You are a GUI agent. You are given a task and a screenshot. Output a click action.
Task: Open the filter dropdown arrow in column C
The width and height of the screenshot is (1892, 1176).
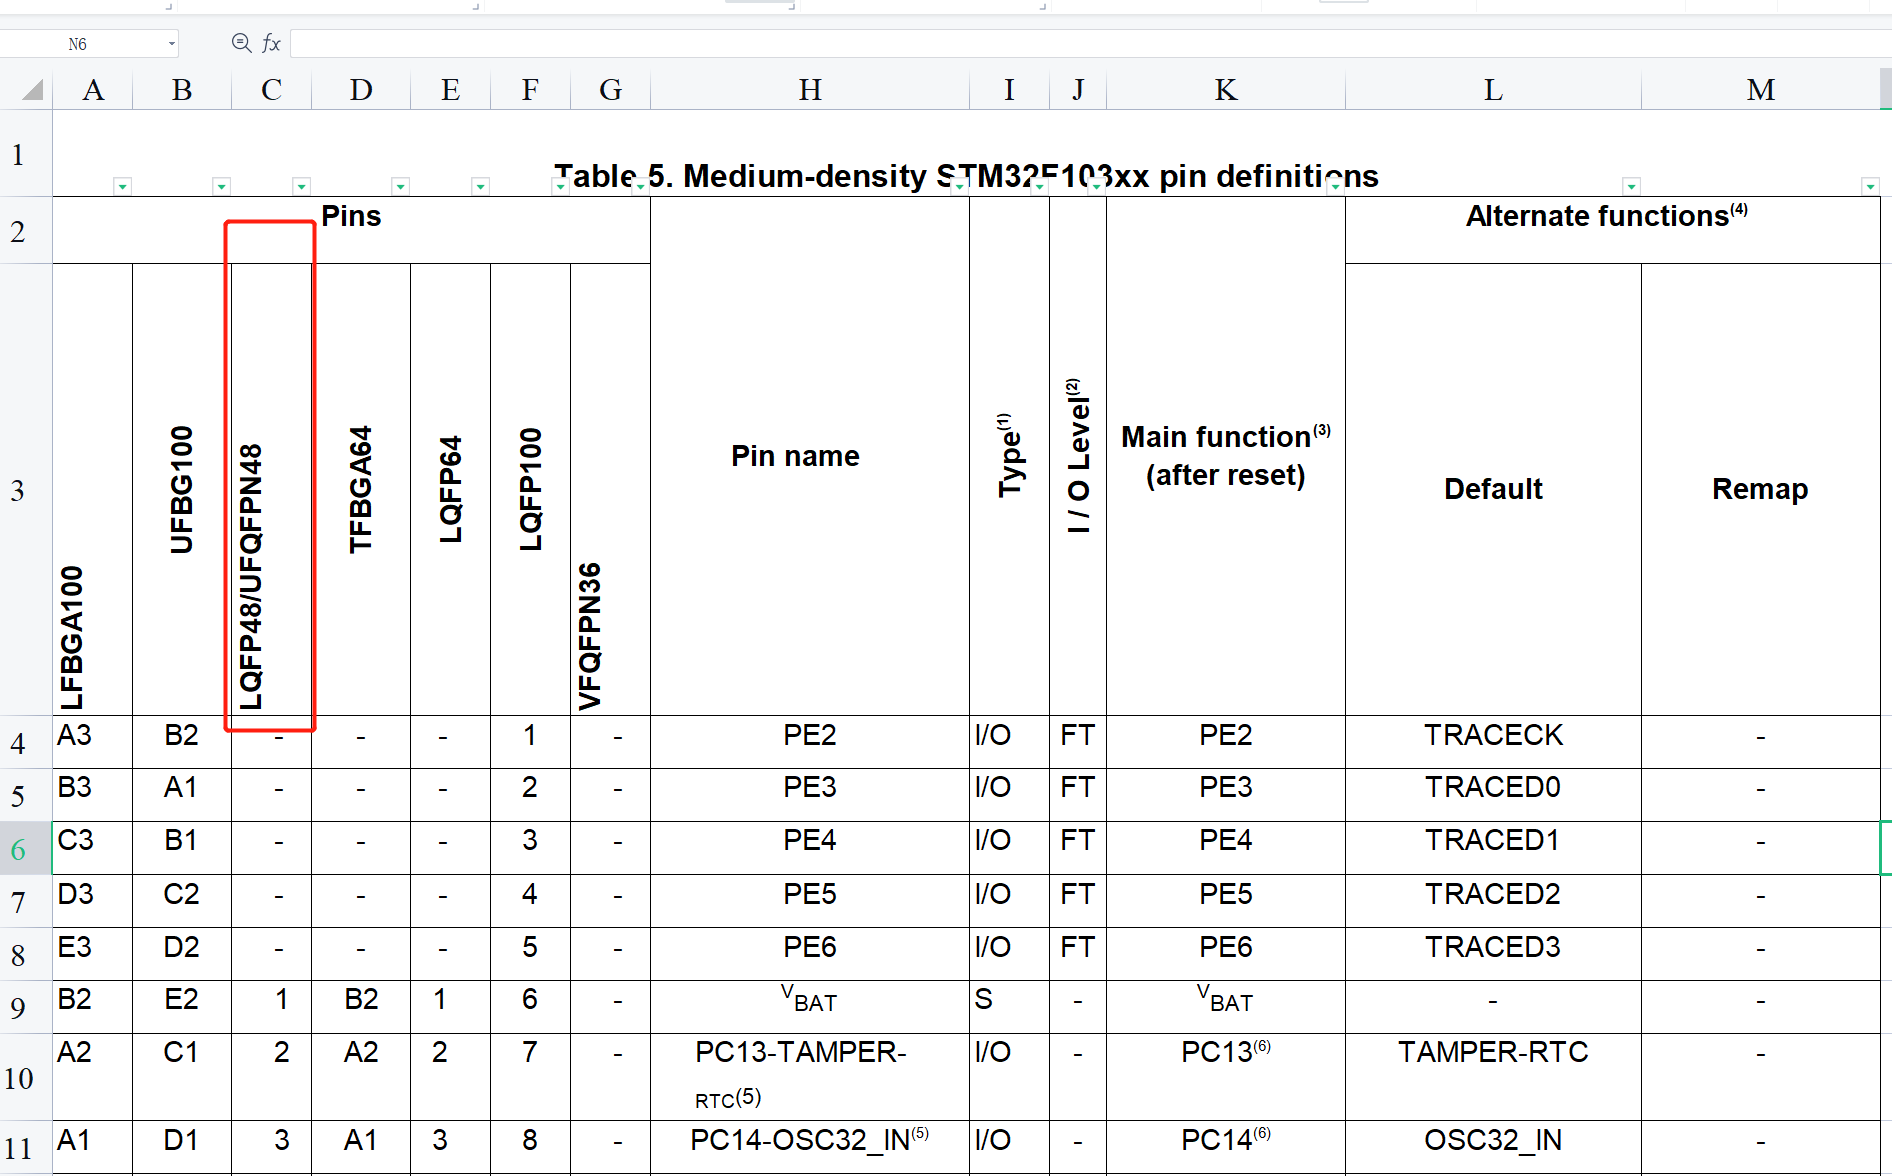301,186
